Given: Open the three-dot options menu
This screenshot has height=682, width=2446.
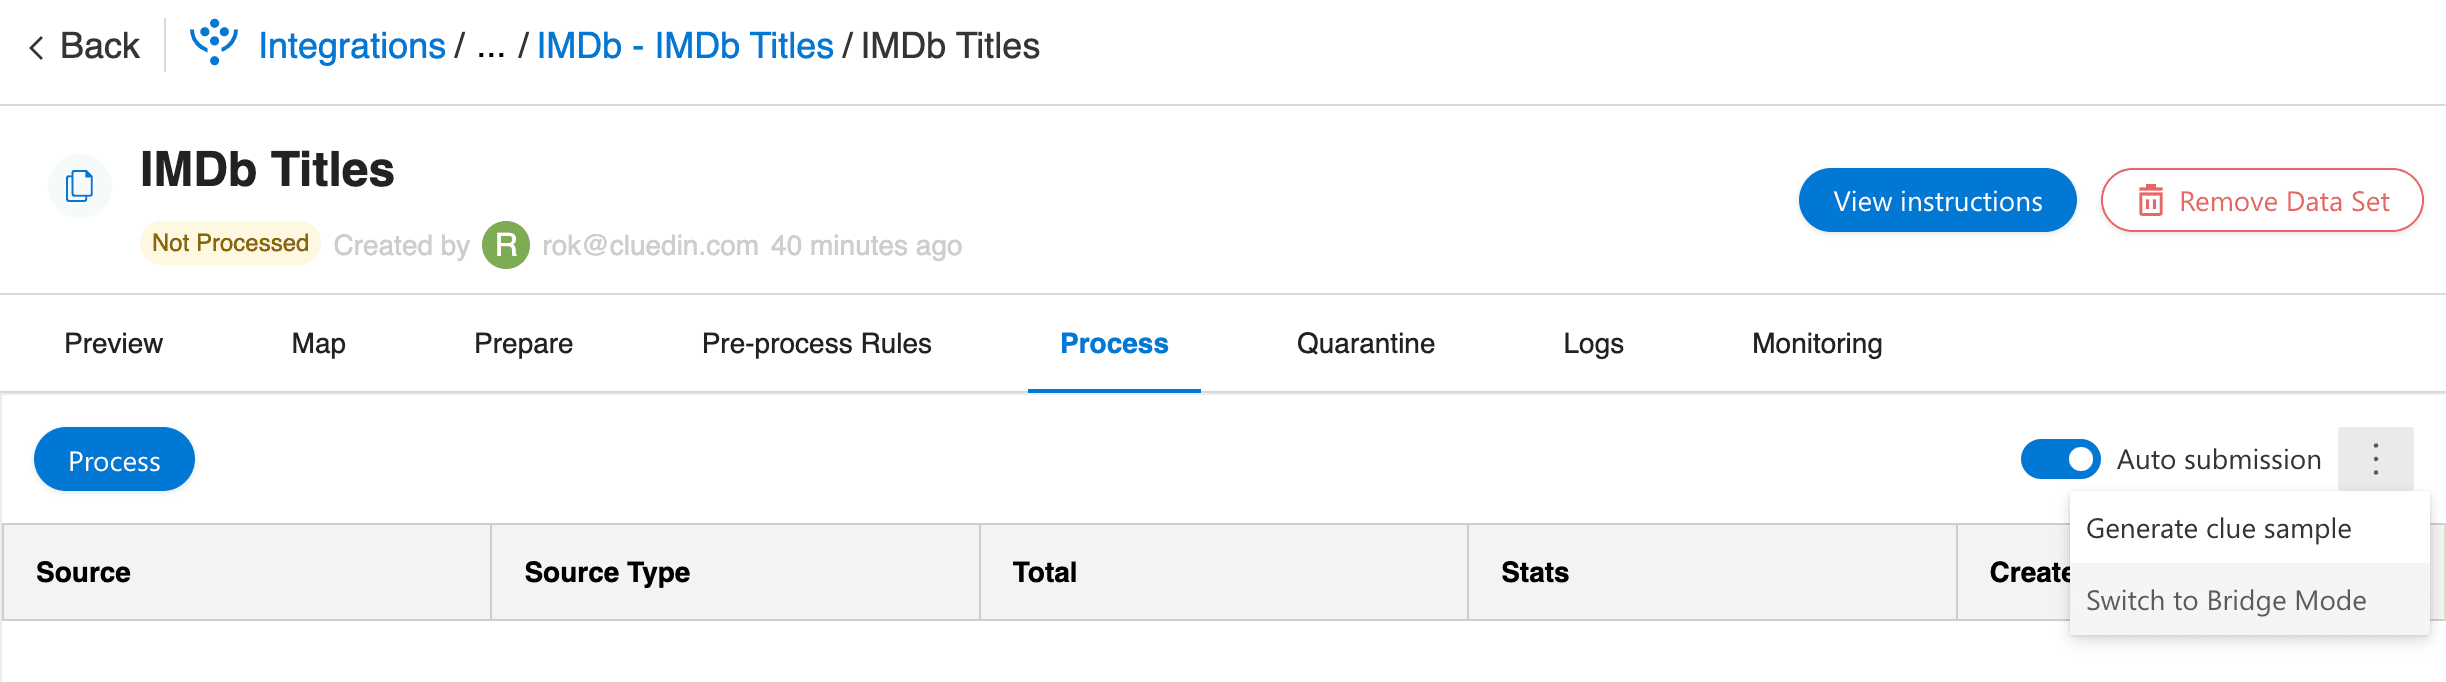Looking at the screenshot, I should [2376, 459].
